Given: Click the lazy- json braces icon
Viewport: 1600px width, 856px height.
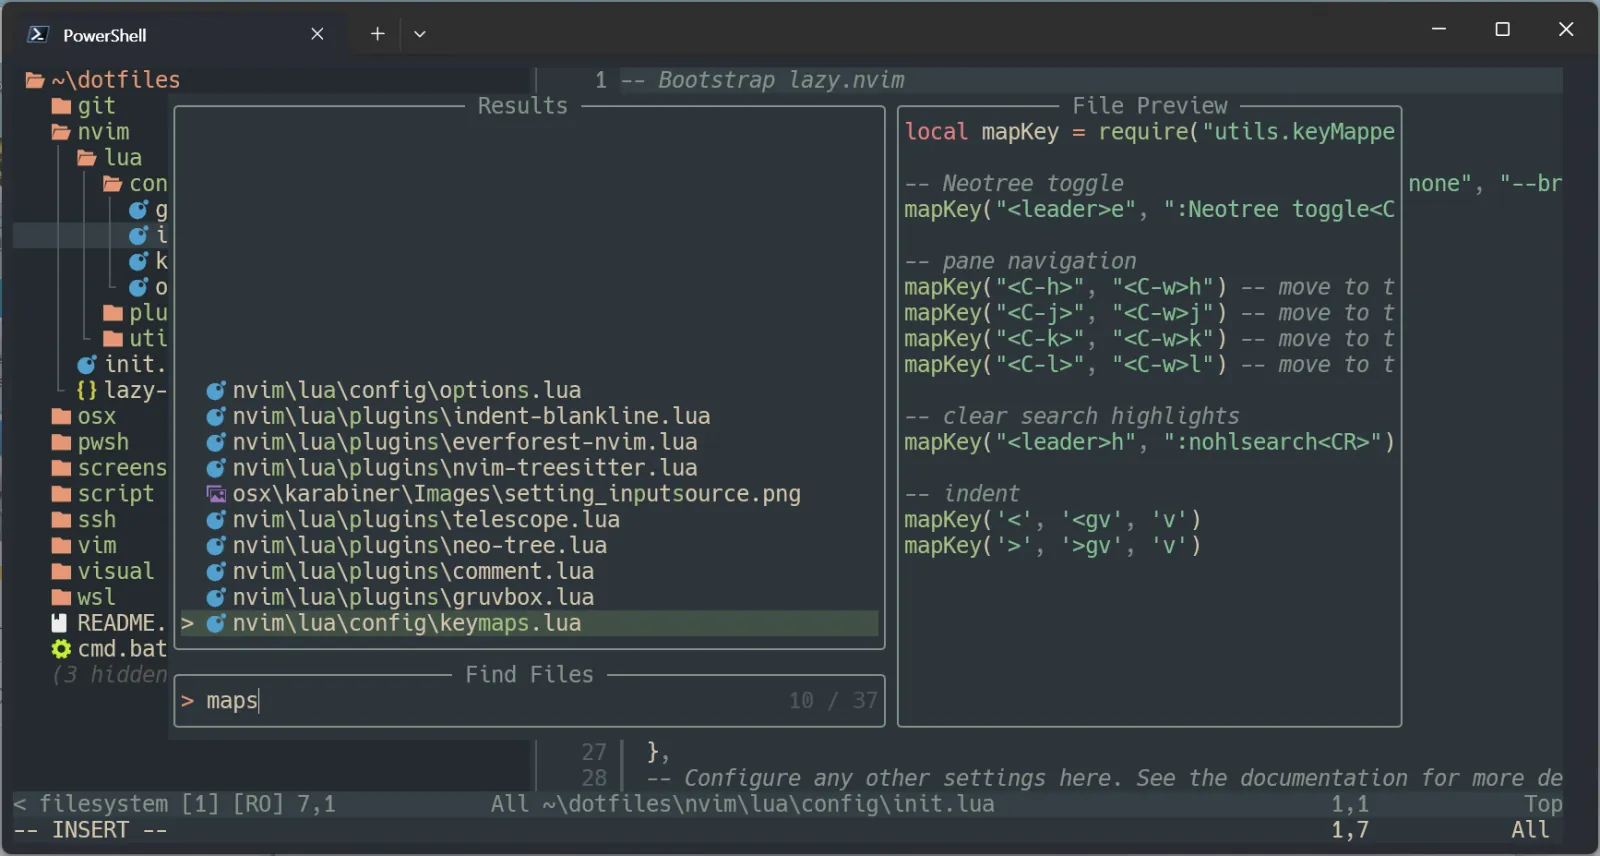Looking at the screenshot, I should tap(87, 391).
